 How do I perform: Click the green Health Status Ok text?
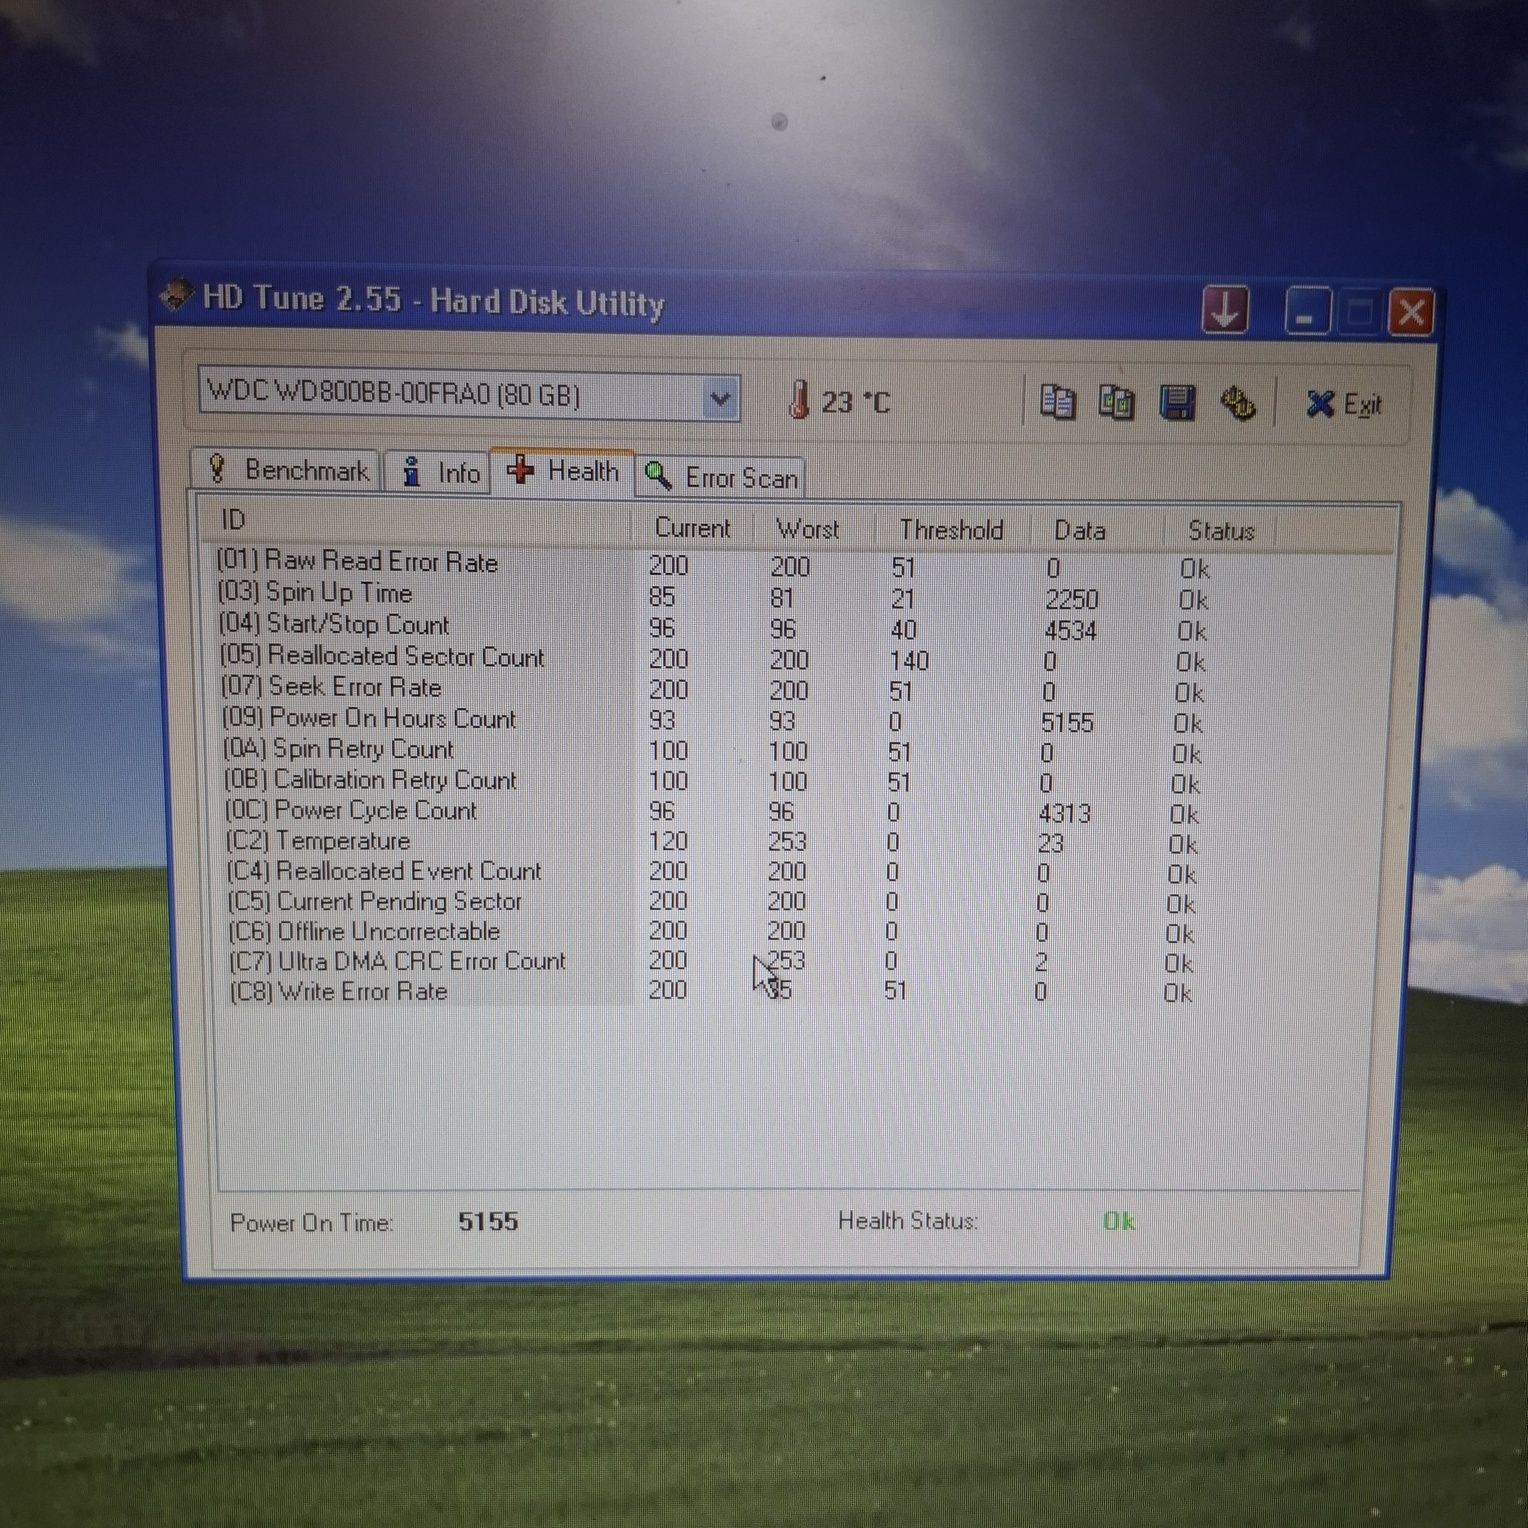pyautogui.click(x=1118, y=1221)
